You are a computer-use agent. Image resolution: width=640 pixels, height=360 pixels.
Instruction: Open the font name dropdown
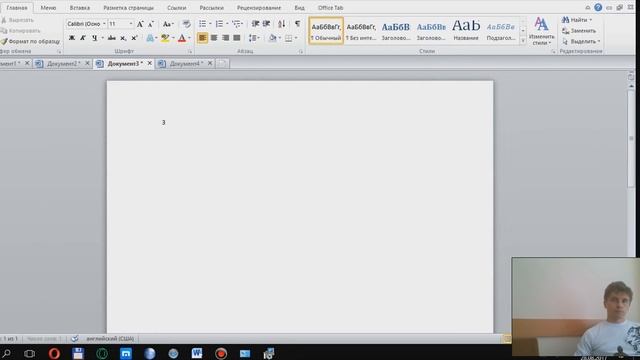click(x=104, y=24)
